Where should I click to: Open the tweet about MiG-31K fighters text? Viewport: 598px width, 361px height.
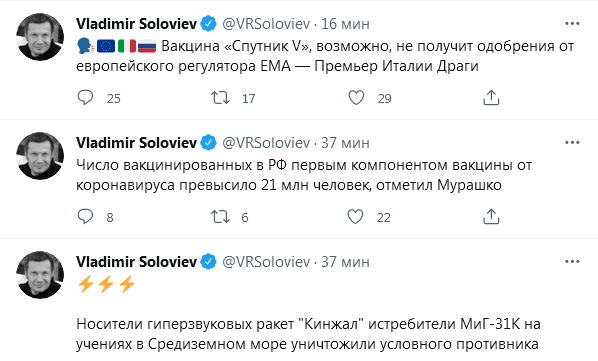click(x=308, y=334)
